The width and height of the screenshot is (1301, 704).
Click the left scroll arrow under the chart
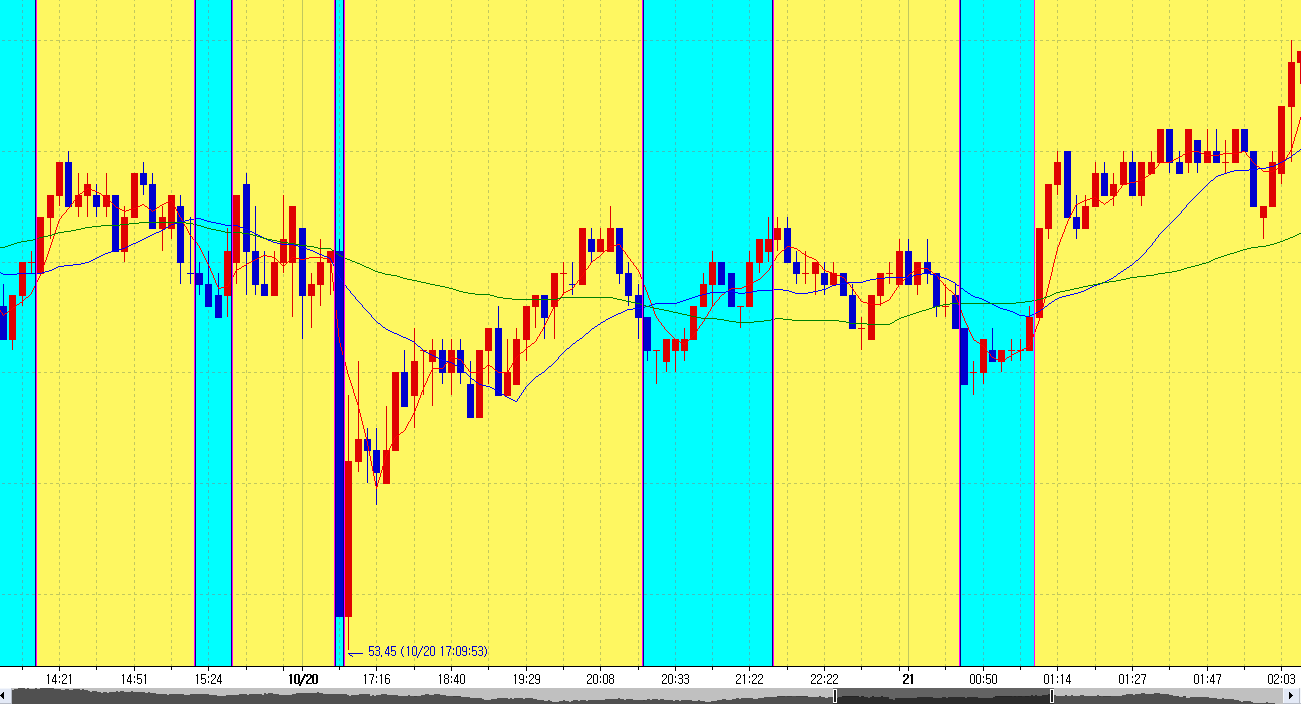pyautogui.click(x=5, y=696)
